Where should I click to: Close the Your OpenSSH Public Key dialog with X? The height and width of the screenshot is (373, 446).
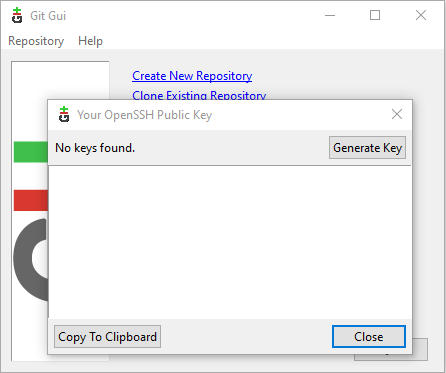[x=397, y=114]
